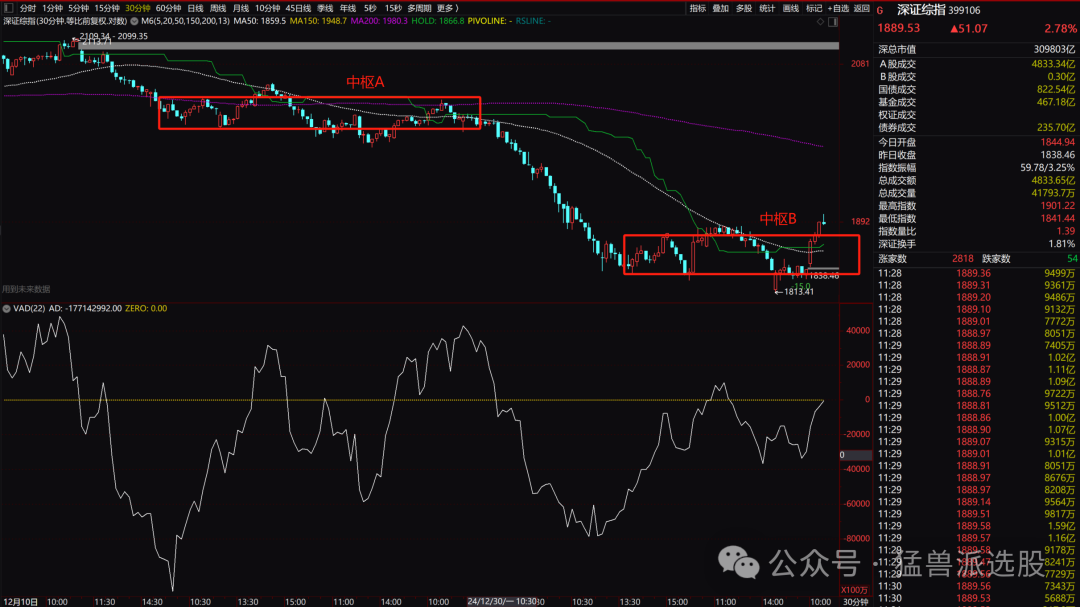Click the 深证综指 index name header
1080x607 pixels.
click(x=920, y=10)
